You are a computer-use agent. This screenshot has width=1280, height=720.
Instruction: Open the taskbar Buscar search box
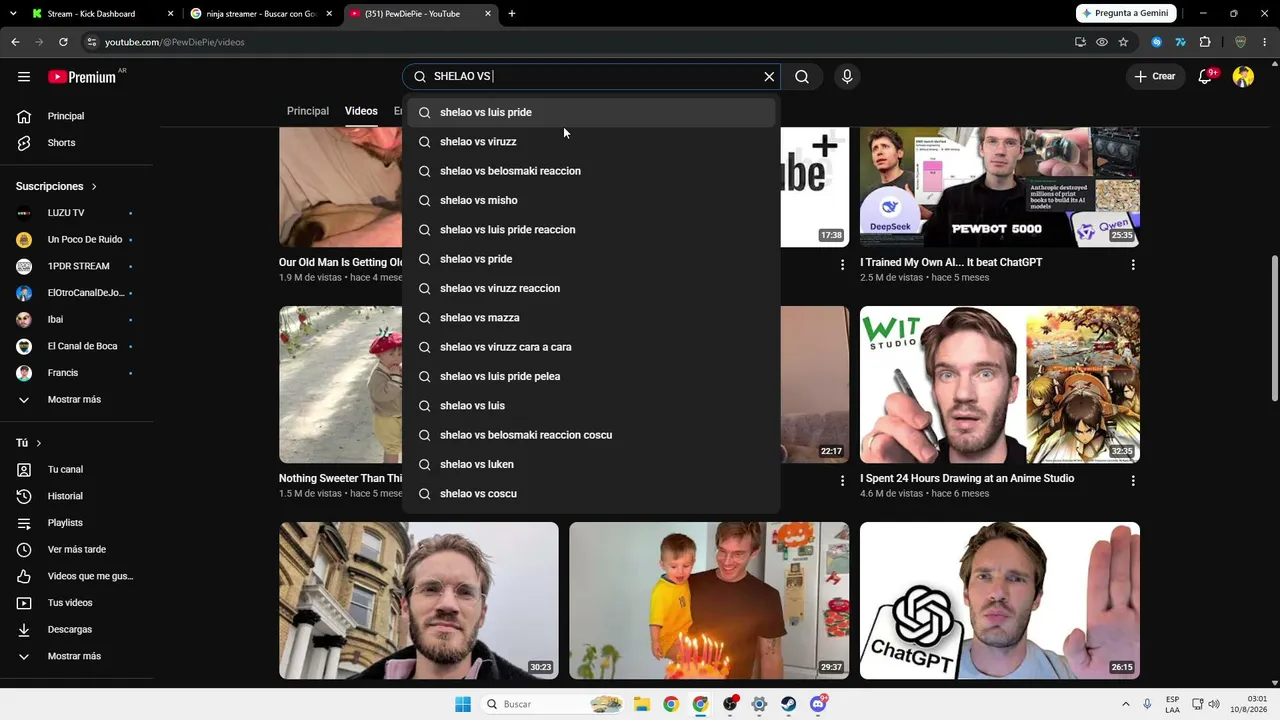coord(553,704)
